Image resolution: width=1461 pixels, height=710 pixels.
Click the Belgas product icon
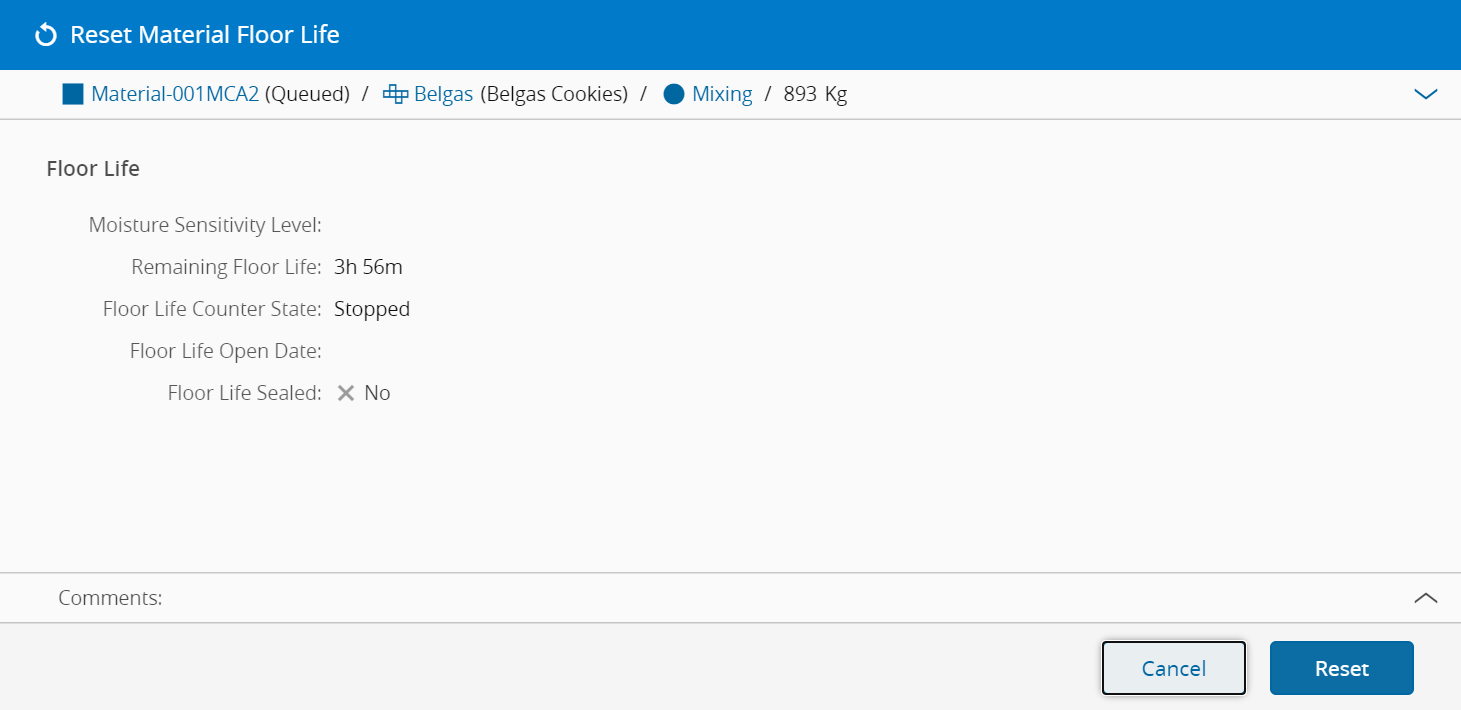396,95
